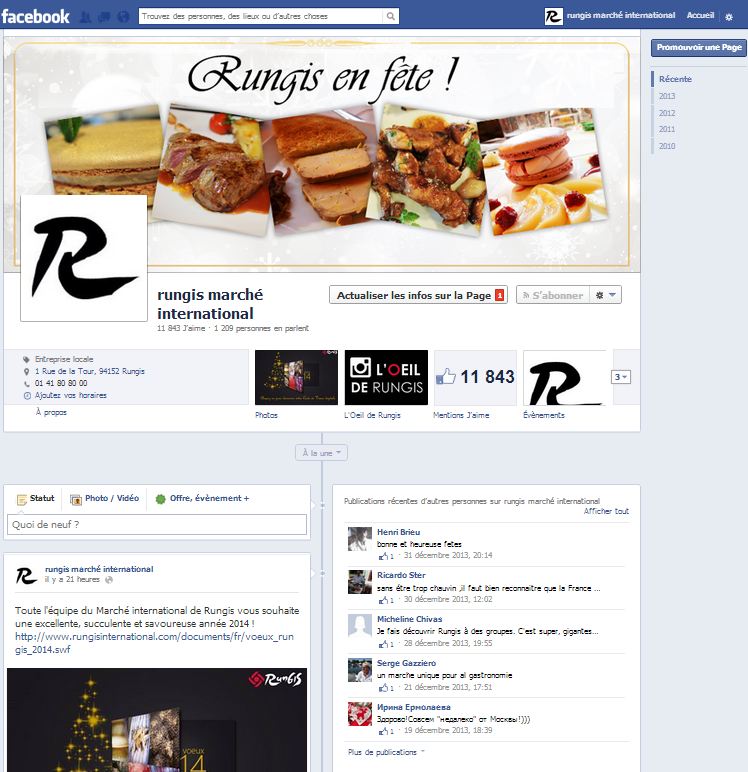Open messages icon in top bar
748x772 pixels.
coord(104,17)
